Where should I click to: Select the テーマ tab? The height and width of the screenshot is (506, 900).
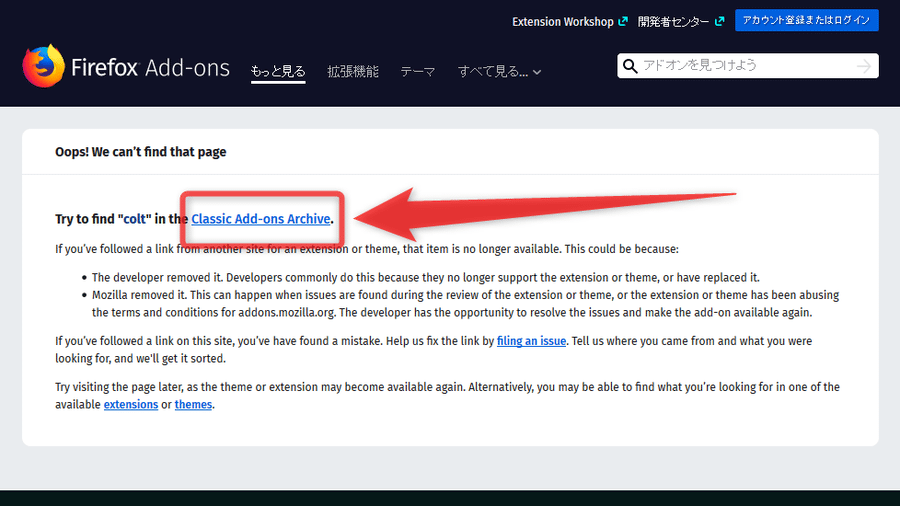click(418, 72)
